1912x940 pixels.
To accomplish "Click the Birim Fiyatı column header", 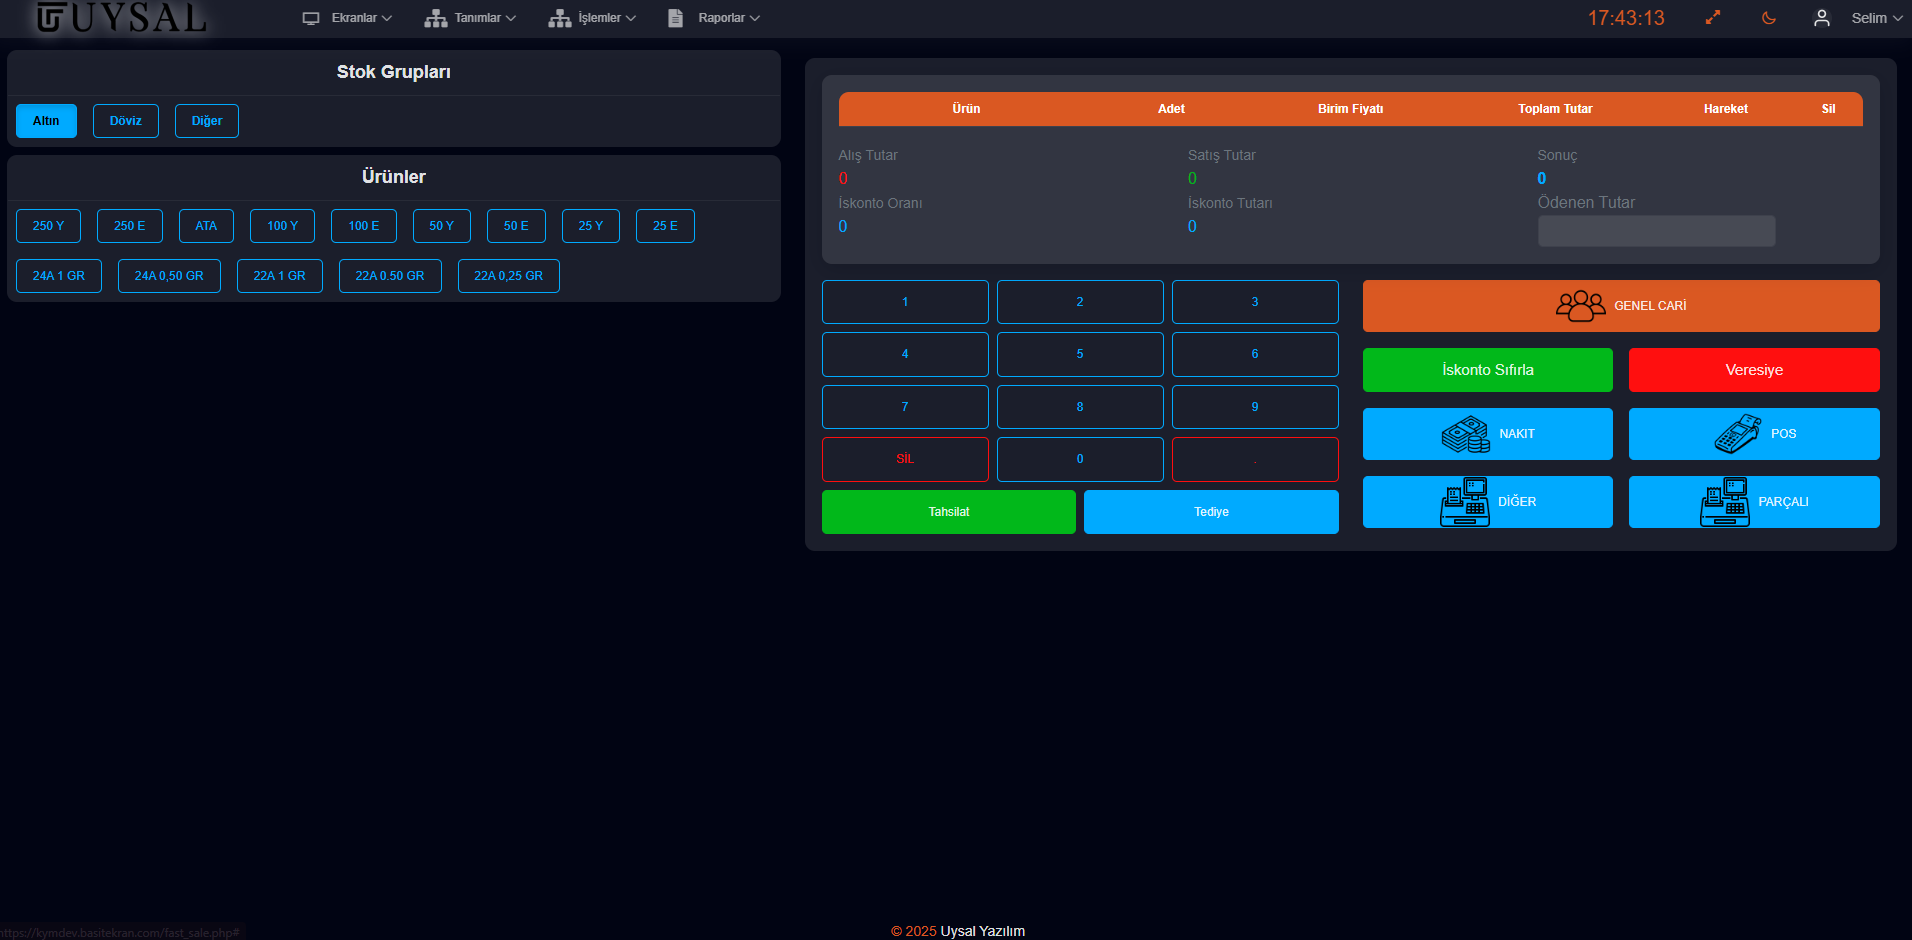I will (1350, 109).
